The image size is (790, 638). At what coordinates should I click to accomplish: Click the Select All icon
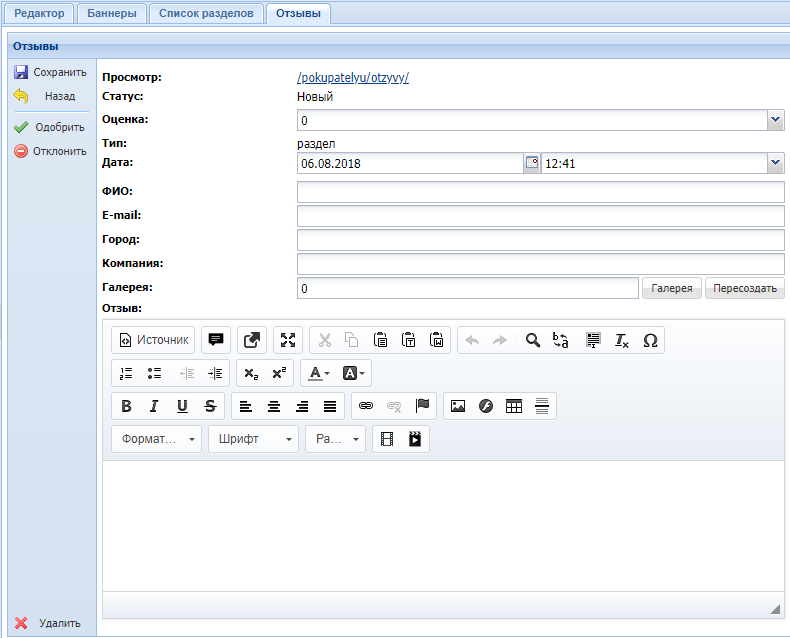click(x=594, y=340)
